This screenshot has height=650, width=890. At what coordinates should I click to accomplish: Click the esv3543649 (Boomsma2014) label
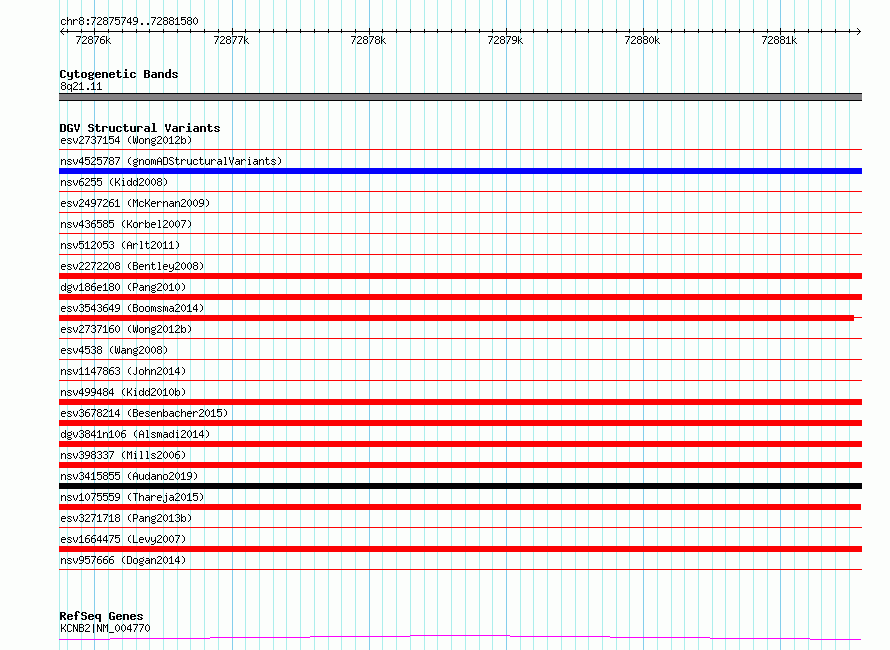coord(132,308)
